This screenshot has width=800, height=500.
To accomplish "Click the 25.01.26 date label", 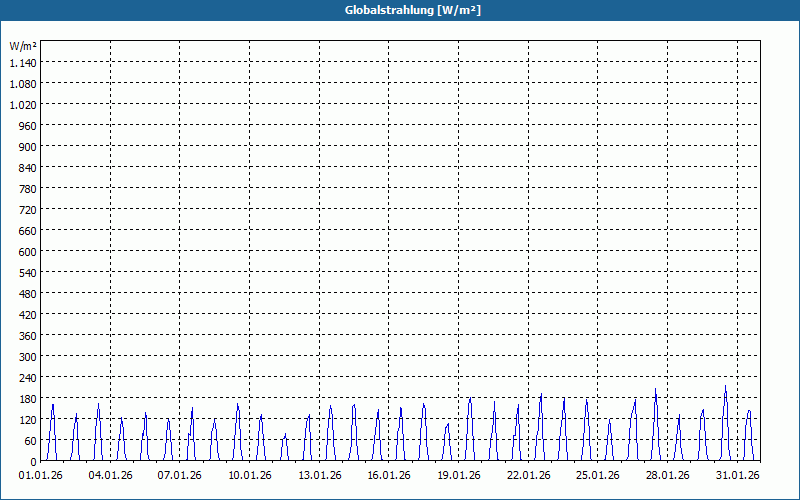I will (x=598, y=476).
